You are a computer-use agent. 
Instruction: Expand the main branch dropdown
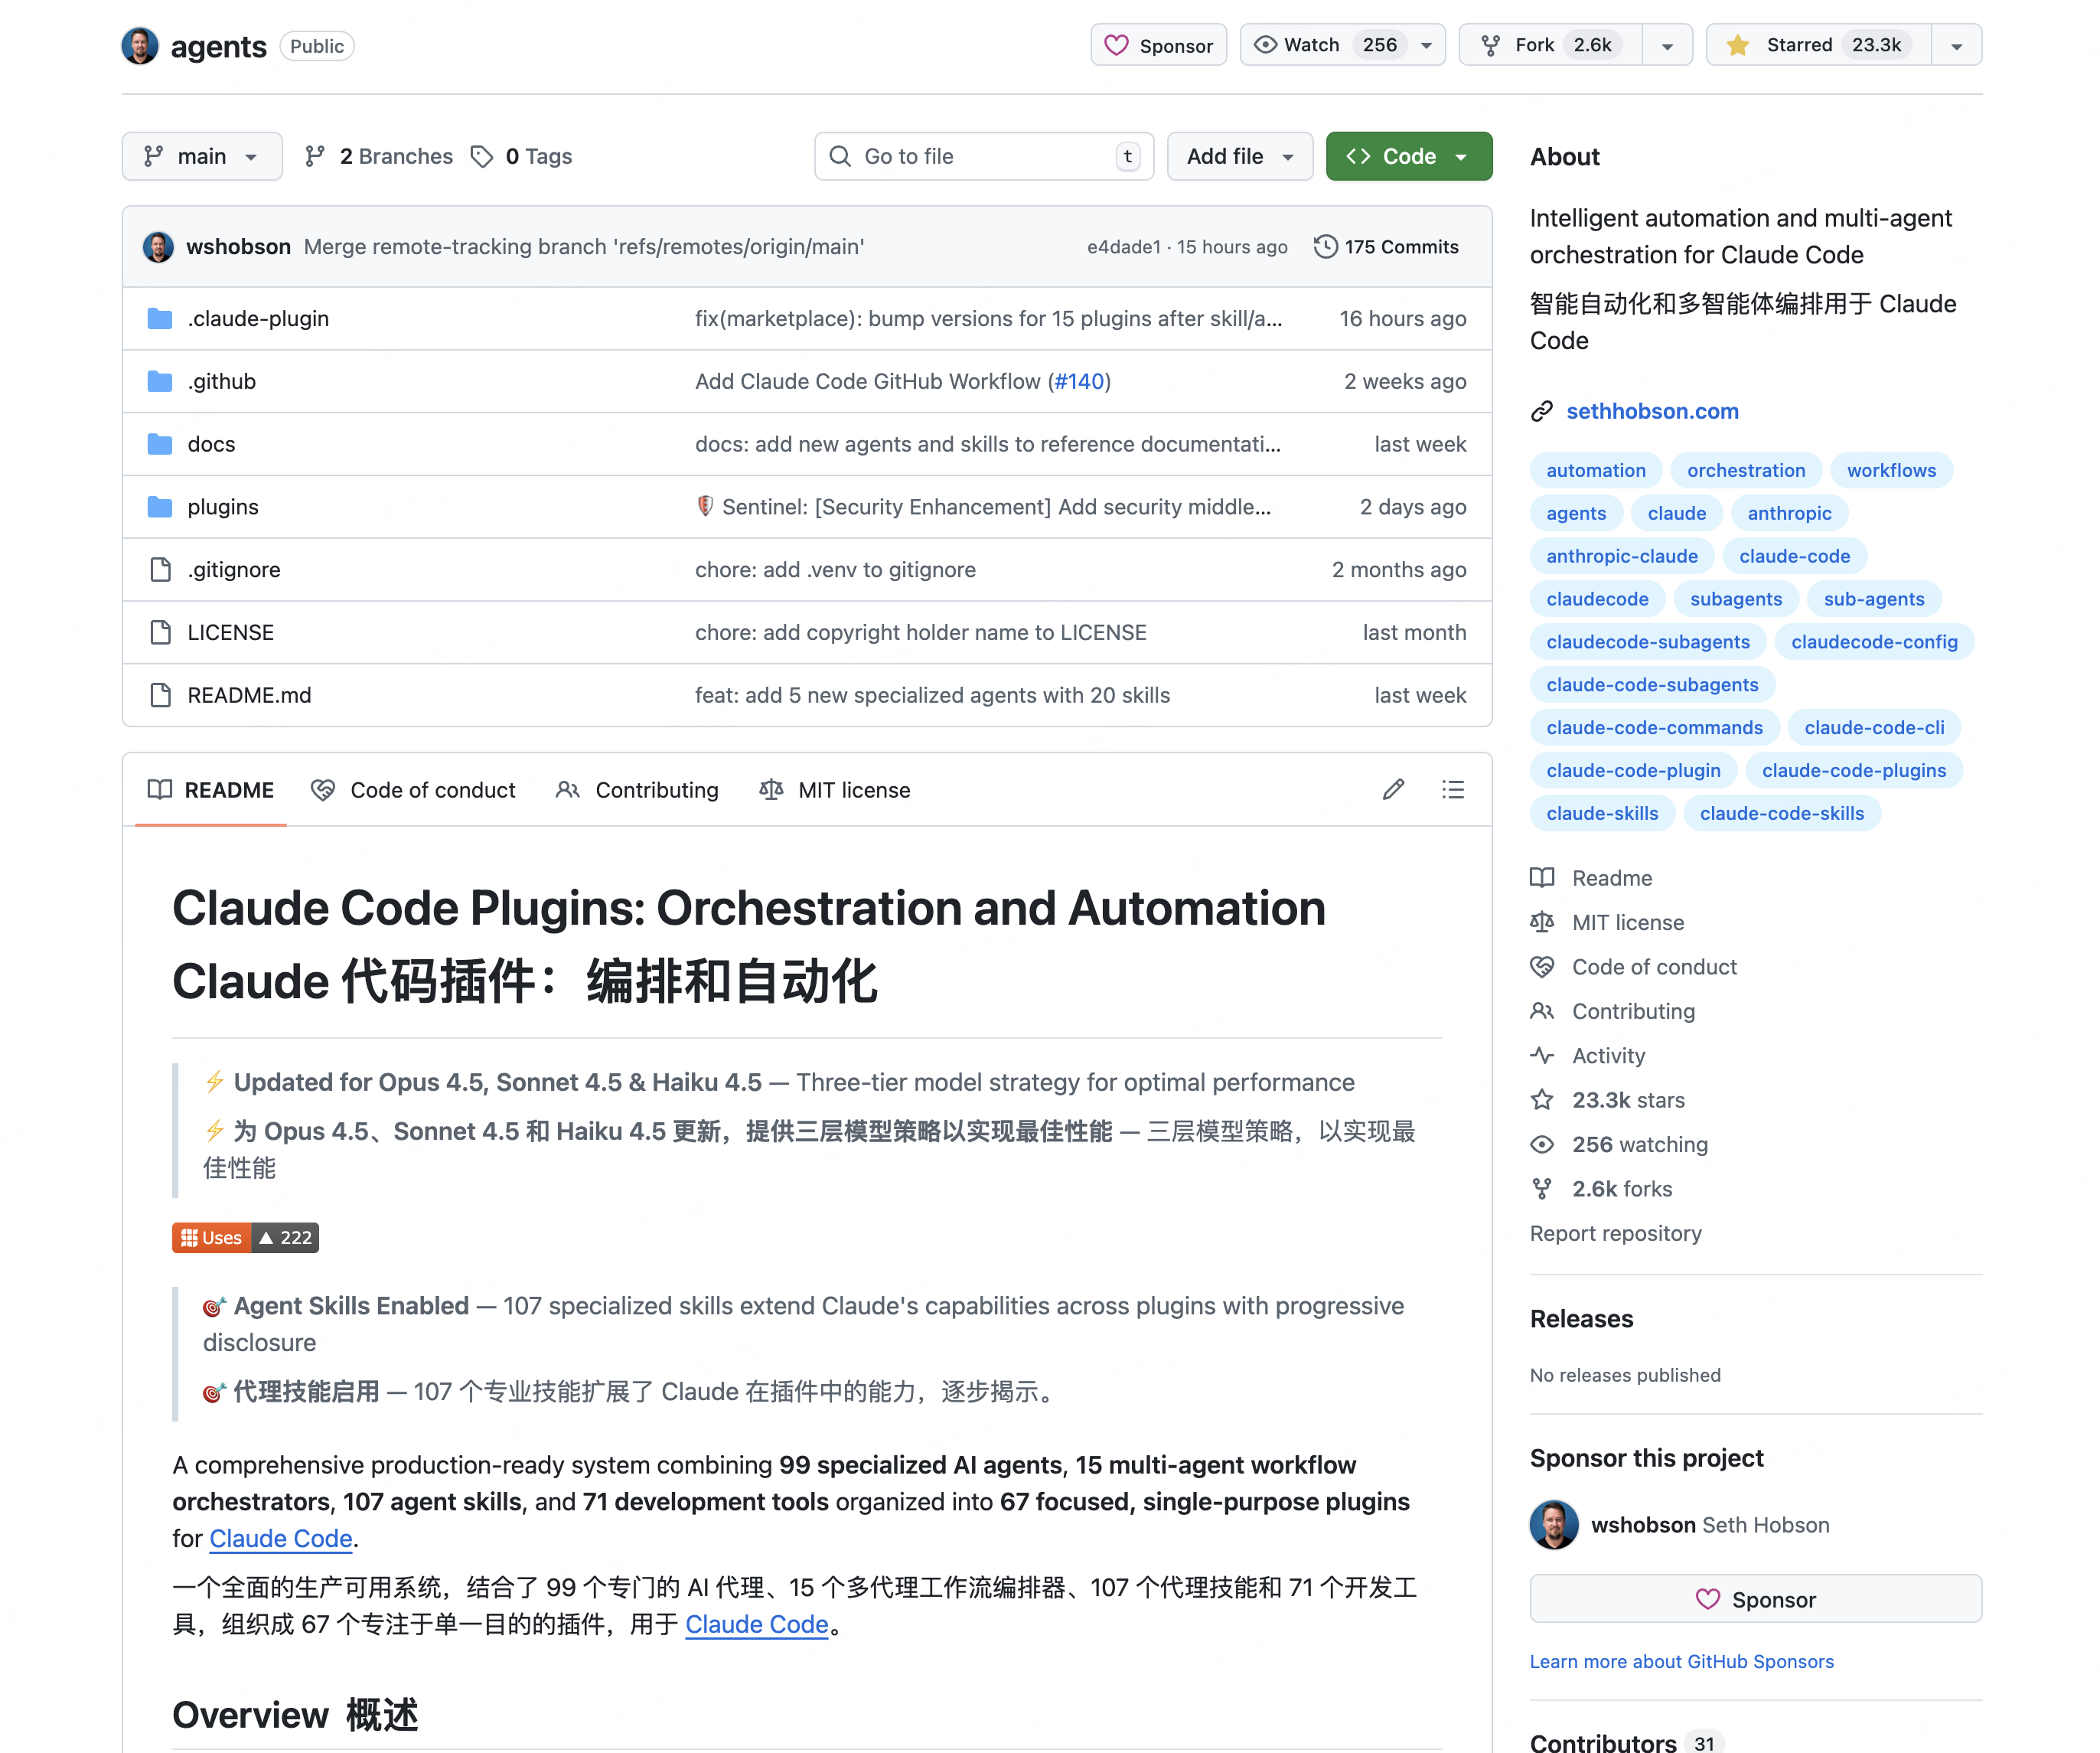tap(202, 156)
